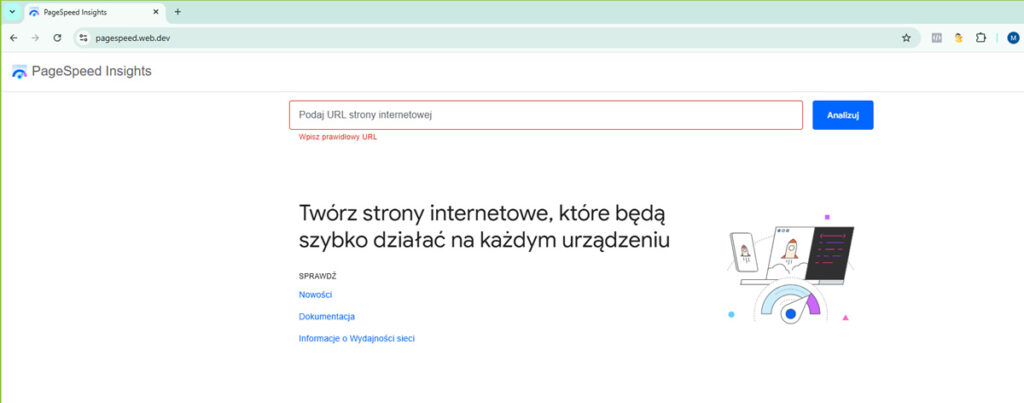Focus the address bar showing pagespeed.web.dev
This screenshot has height=403, width=1024.
(496, 38)
